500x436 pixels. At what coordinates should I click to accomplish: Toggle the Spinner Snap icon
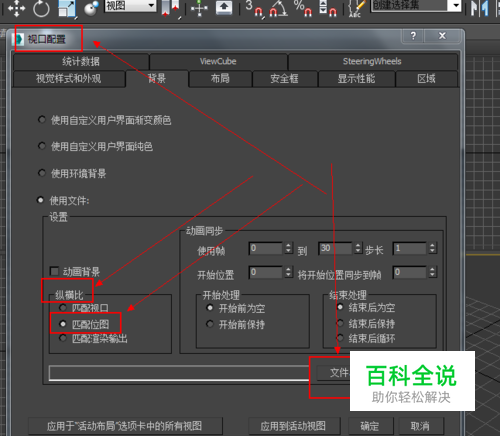(x=327, y=8)
